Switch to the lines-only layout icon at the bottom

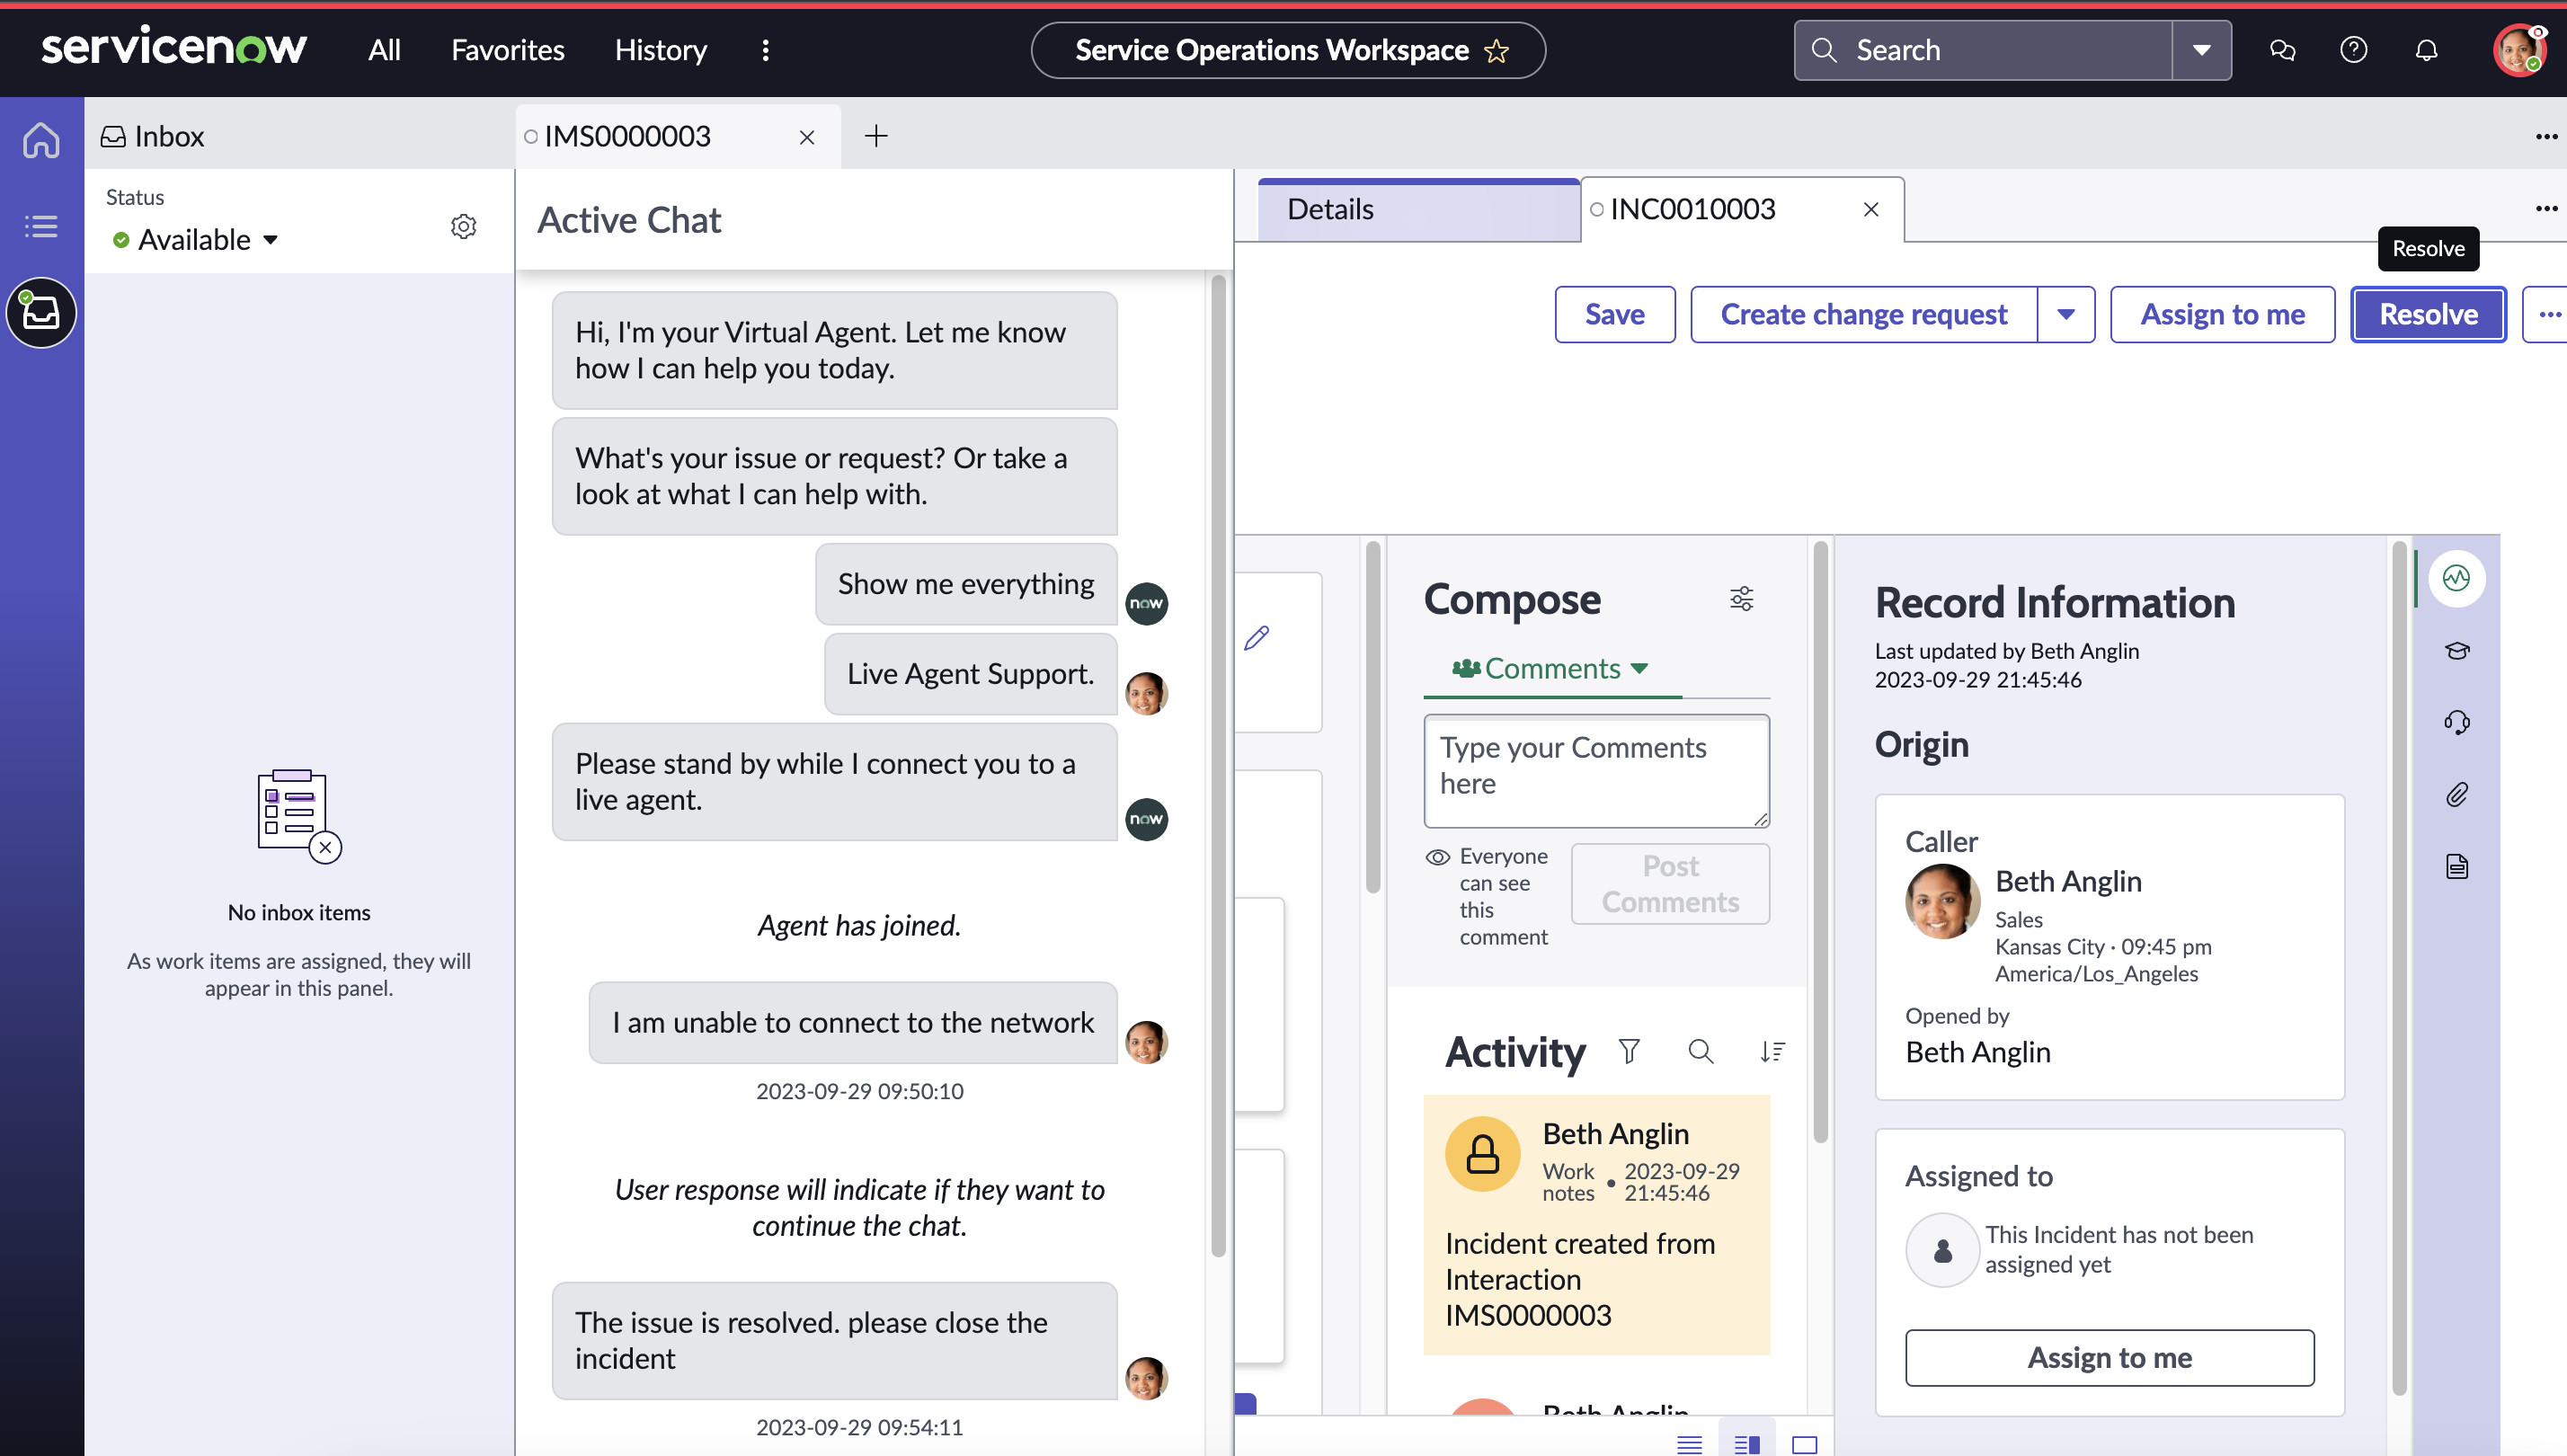coord(1689,1443)
